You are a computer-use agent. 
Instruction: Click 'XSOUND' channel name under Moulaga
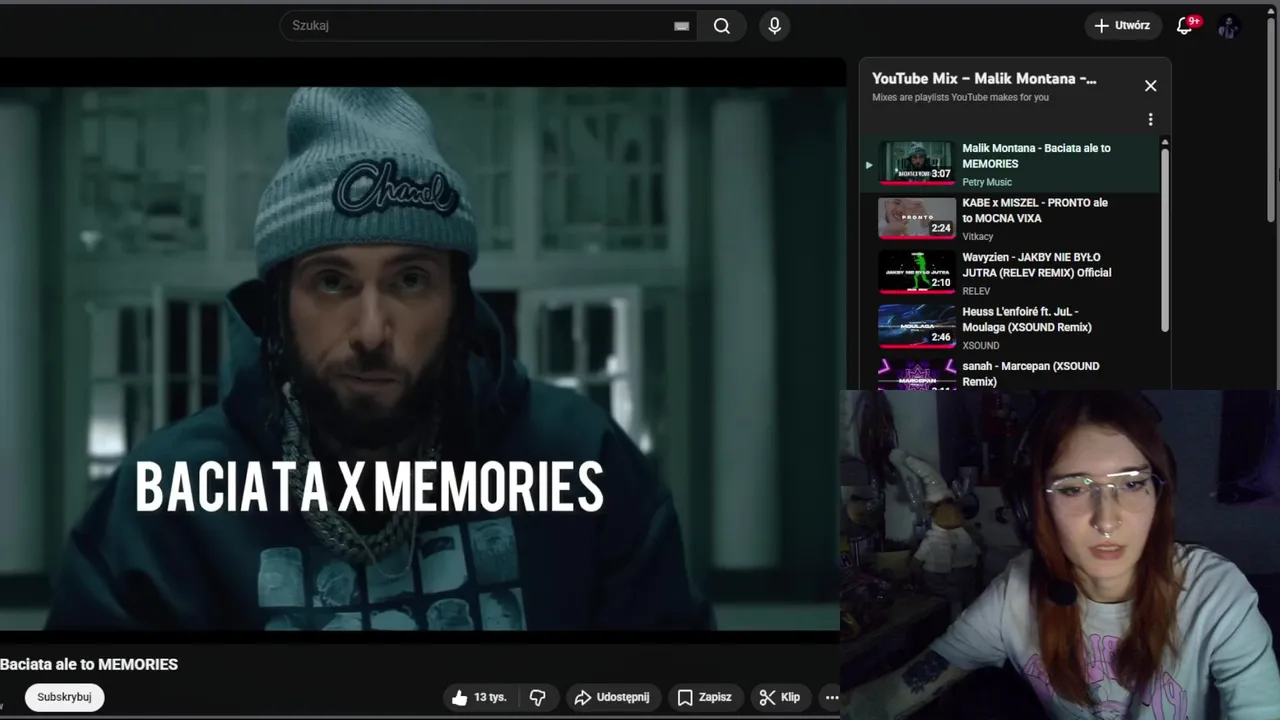tap(981, 346)
